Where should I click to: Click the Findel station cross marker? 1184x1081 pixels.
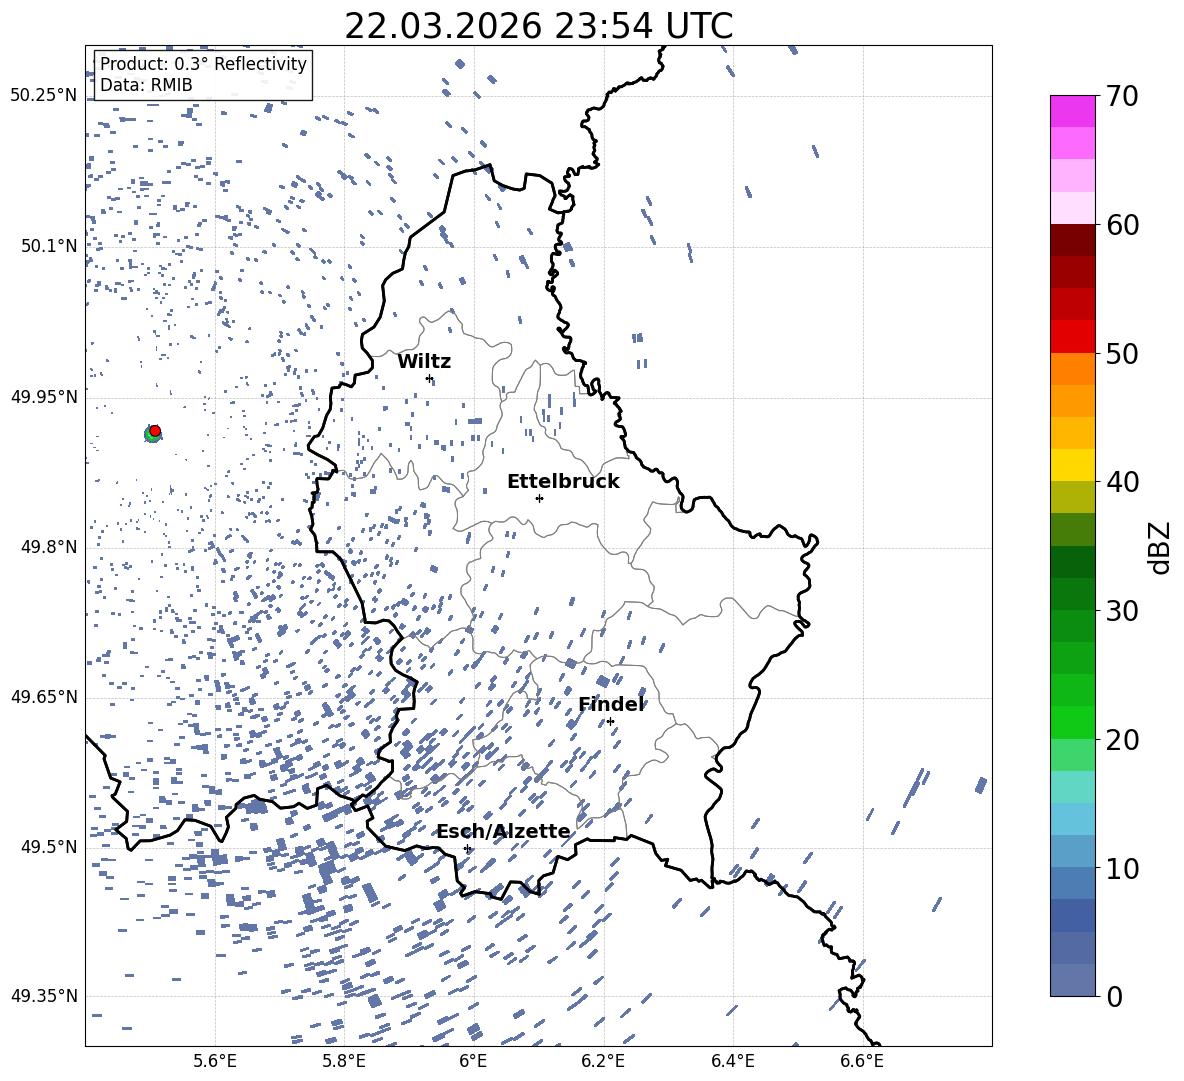(610, 722)
